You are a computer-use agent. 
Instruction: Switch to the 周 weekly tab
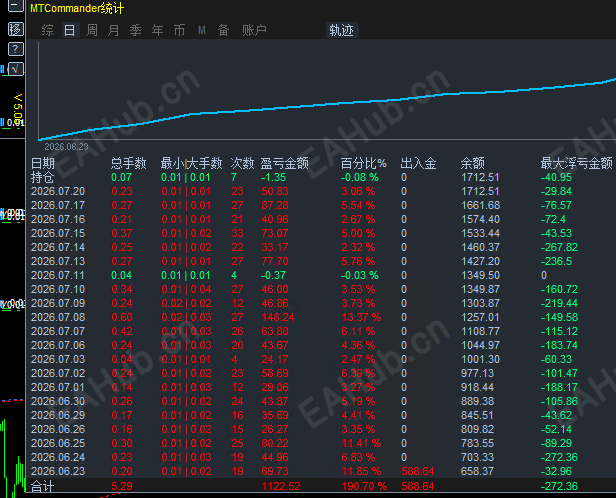tap(92, 30)
